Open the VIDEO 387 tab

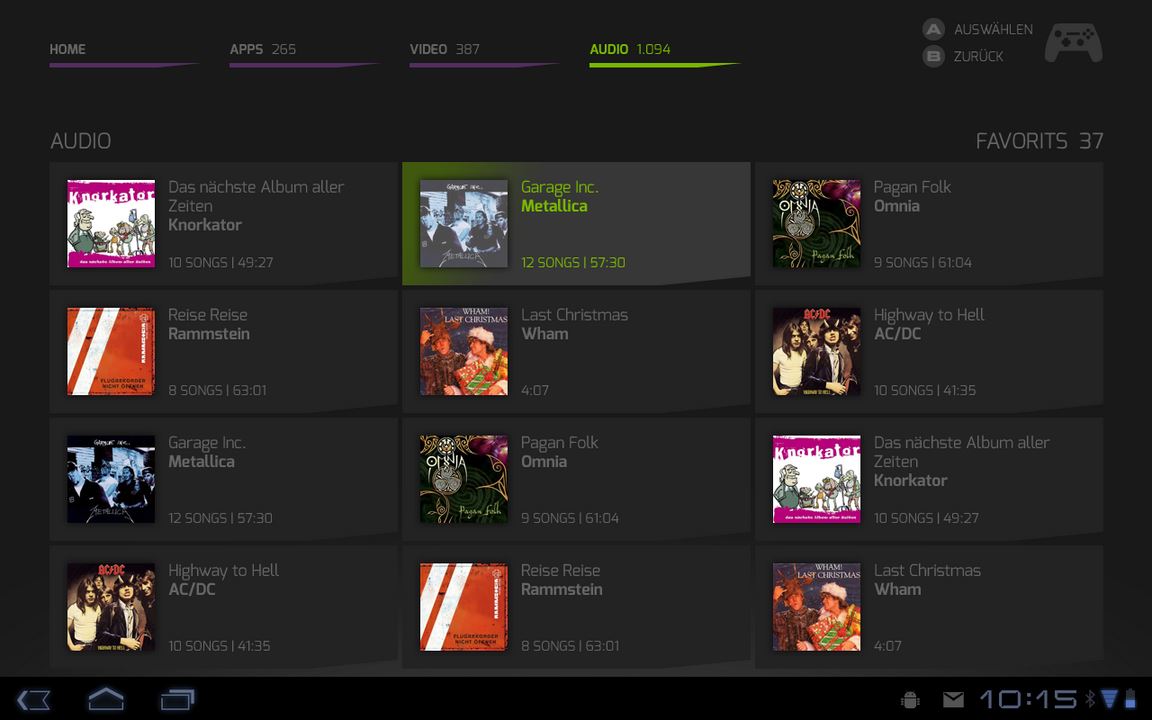pyautogui.click(x=483, y=53)
